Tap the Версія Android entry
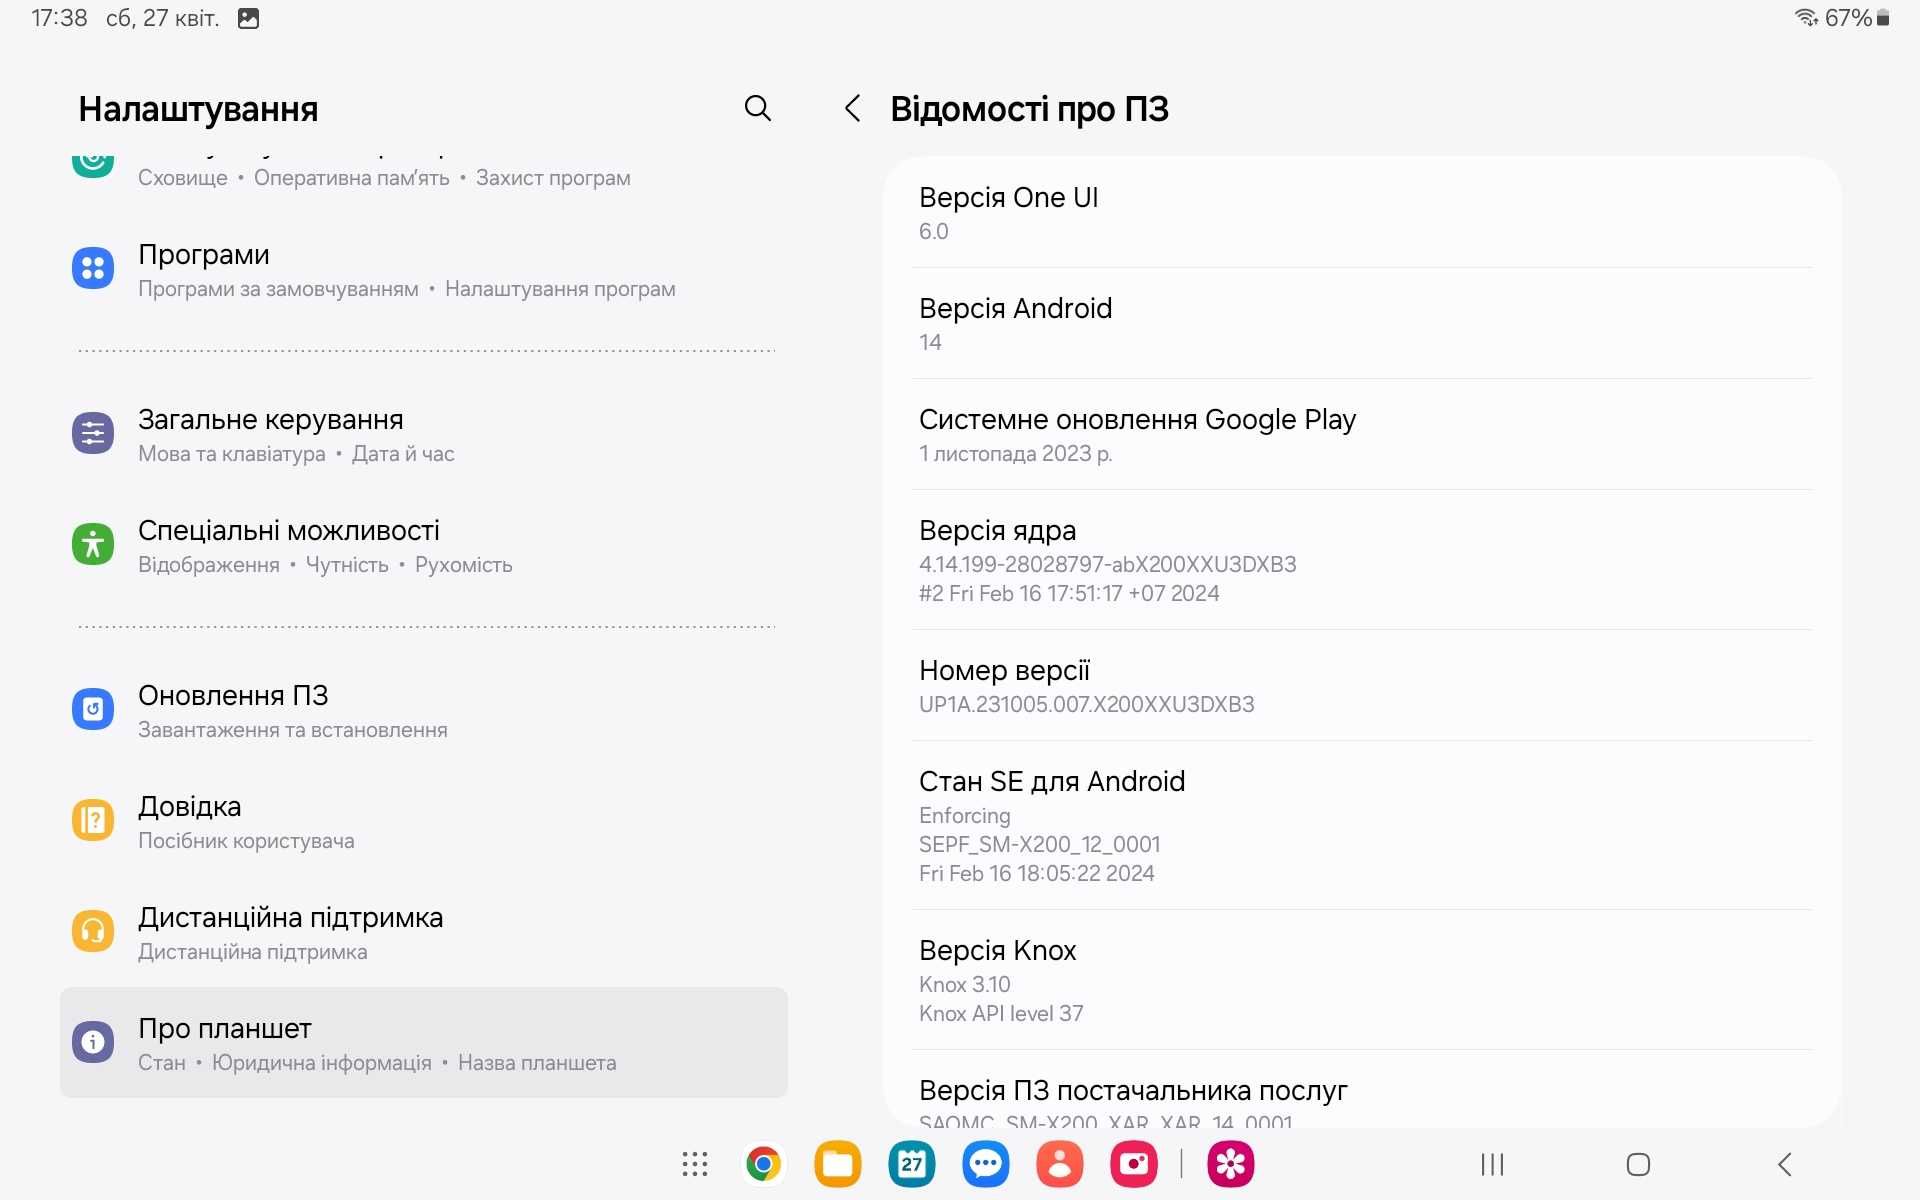Viewport: 1920px width, 1200px height. pos(1362,323)
